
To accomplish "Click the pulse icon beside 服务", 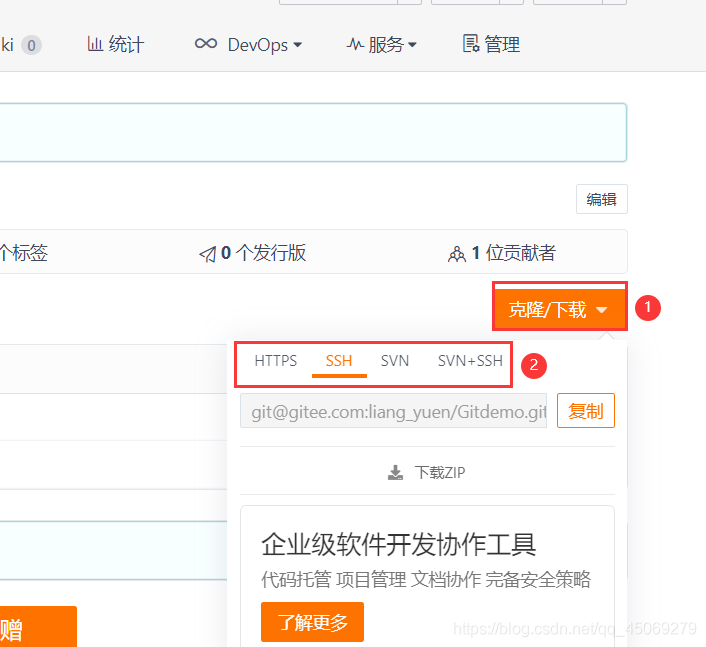I will (355, 44).
